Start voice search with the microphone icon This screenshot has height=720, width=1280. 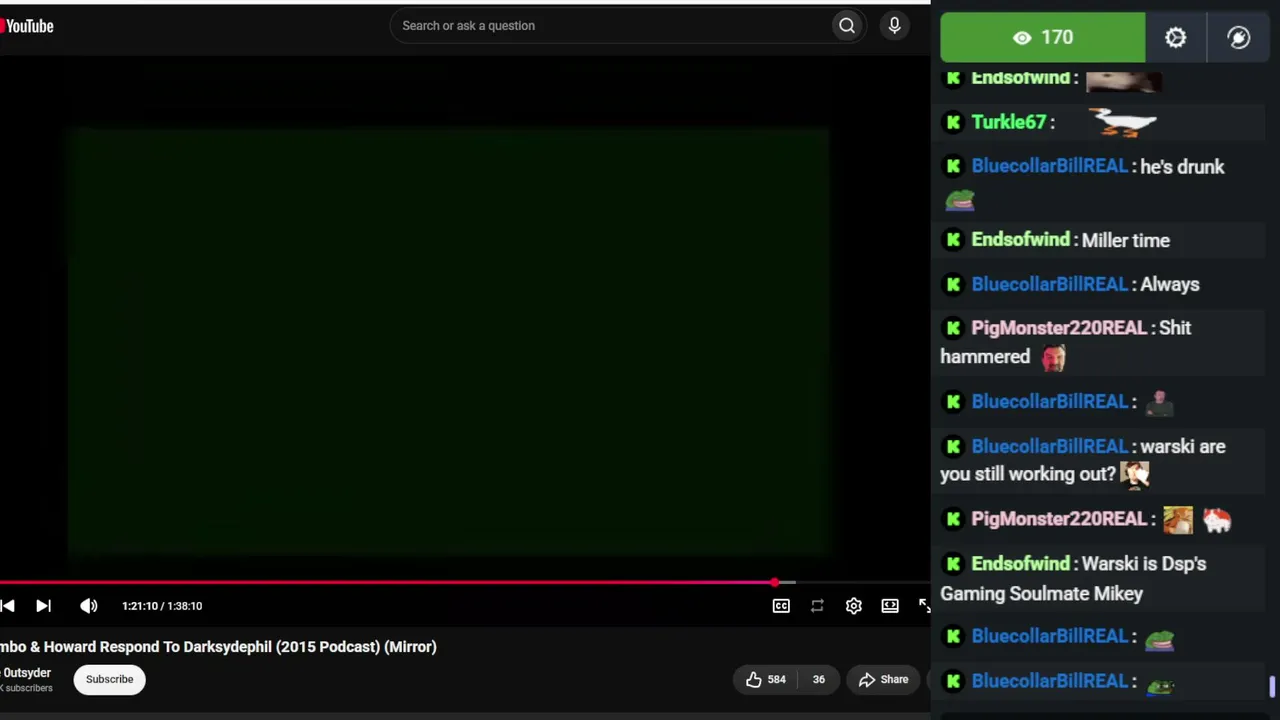[x=895, y=26]
